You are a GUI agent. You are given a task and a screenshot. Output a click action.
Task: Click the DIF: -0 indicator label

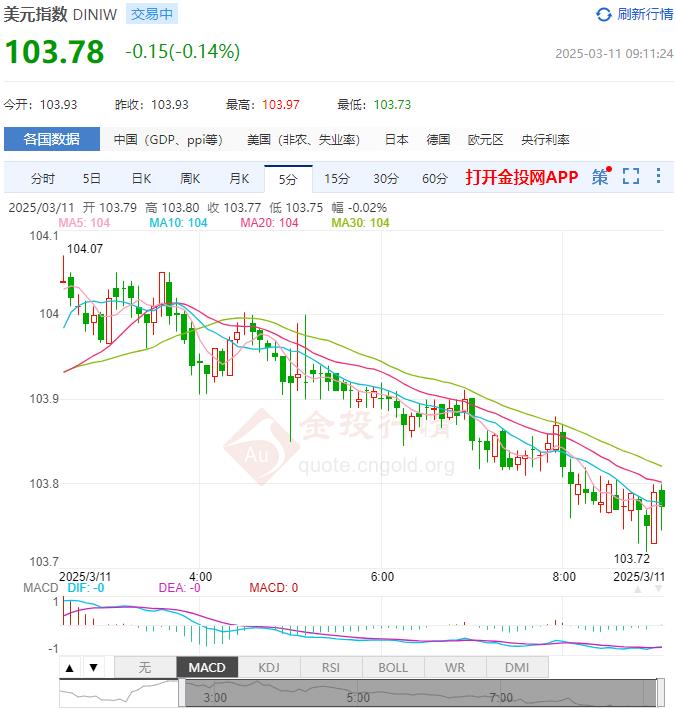[85, 588]
